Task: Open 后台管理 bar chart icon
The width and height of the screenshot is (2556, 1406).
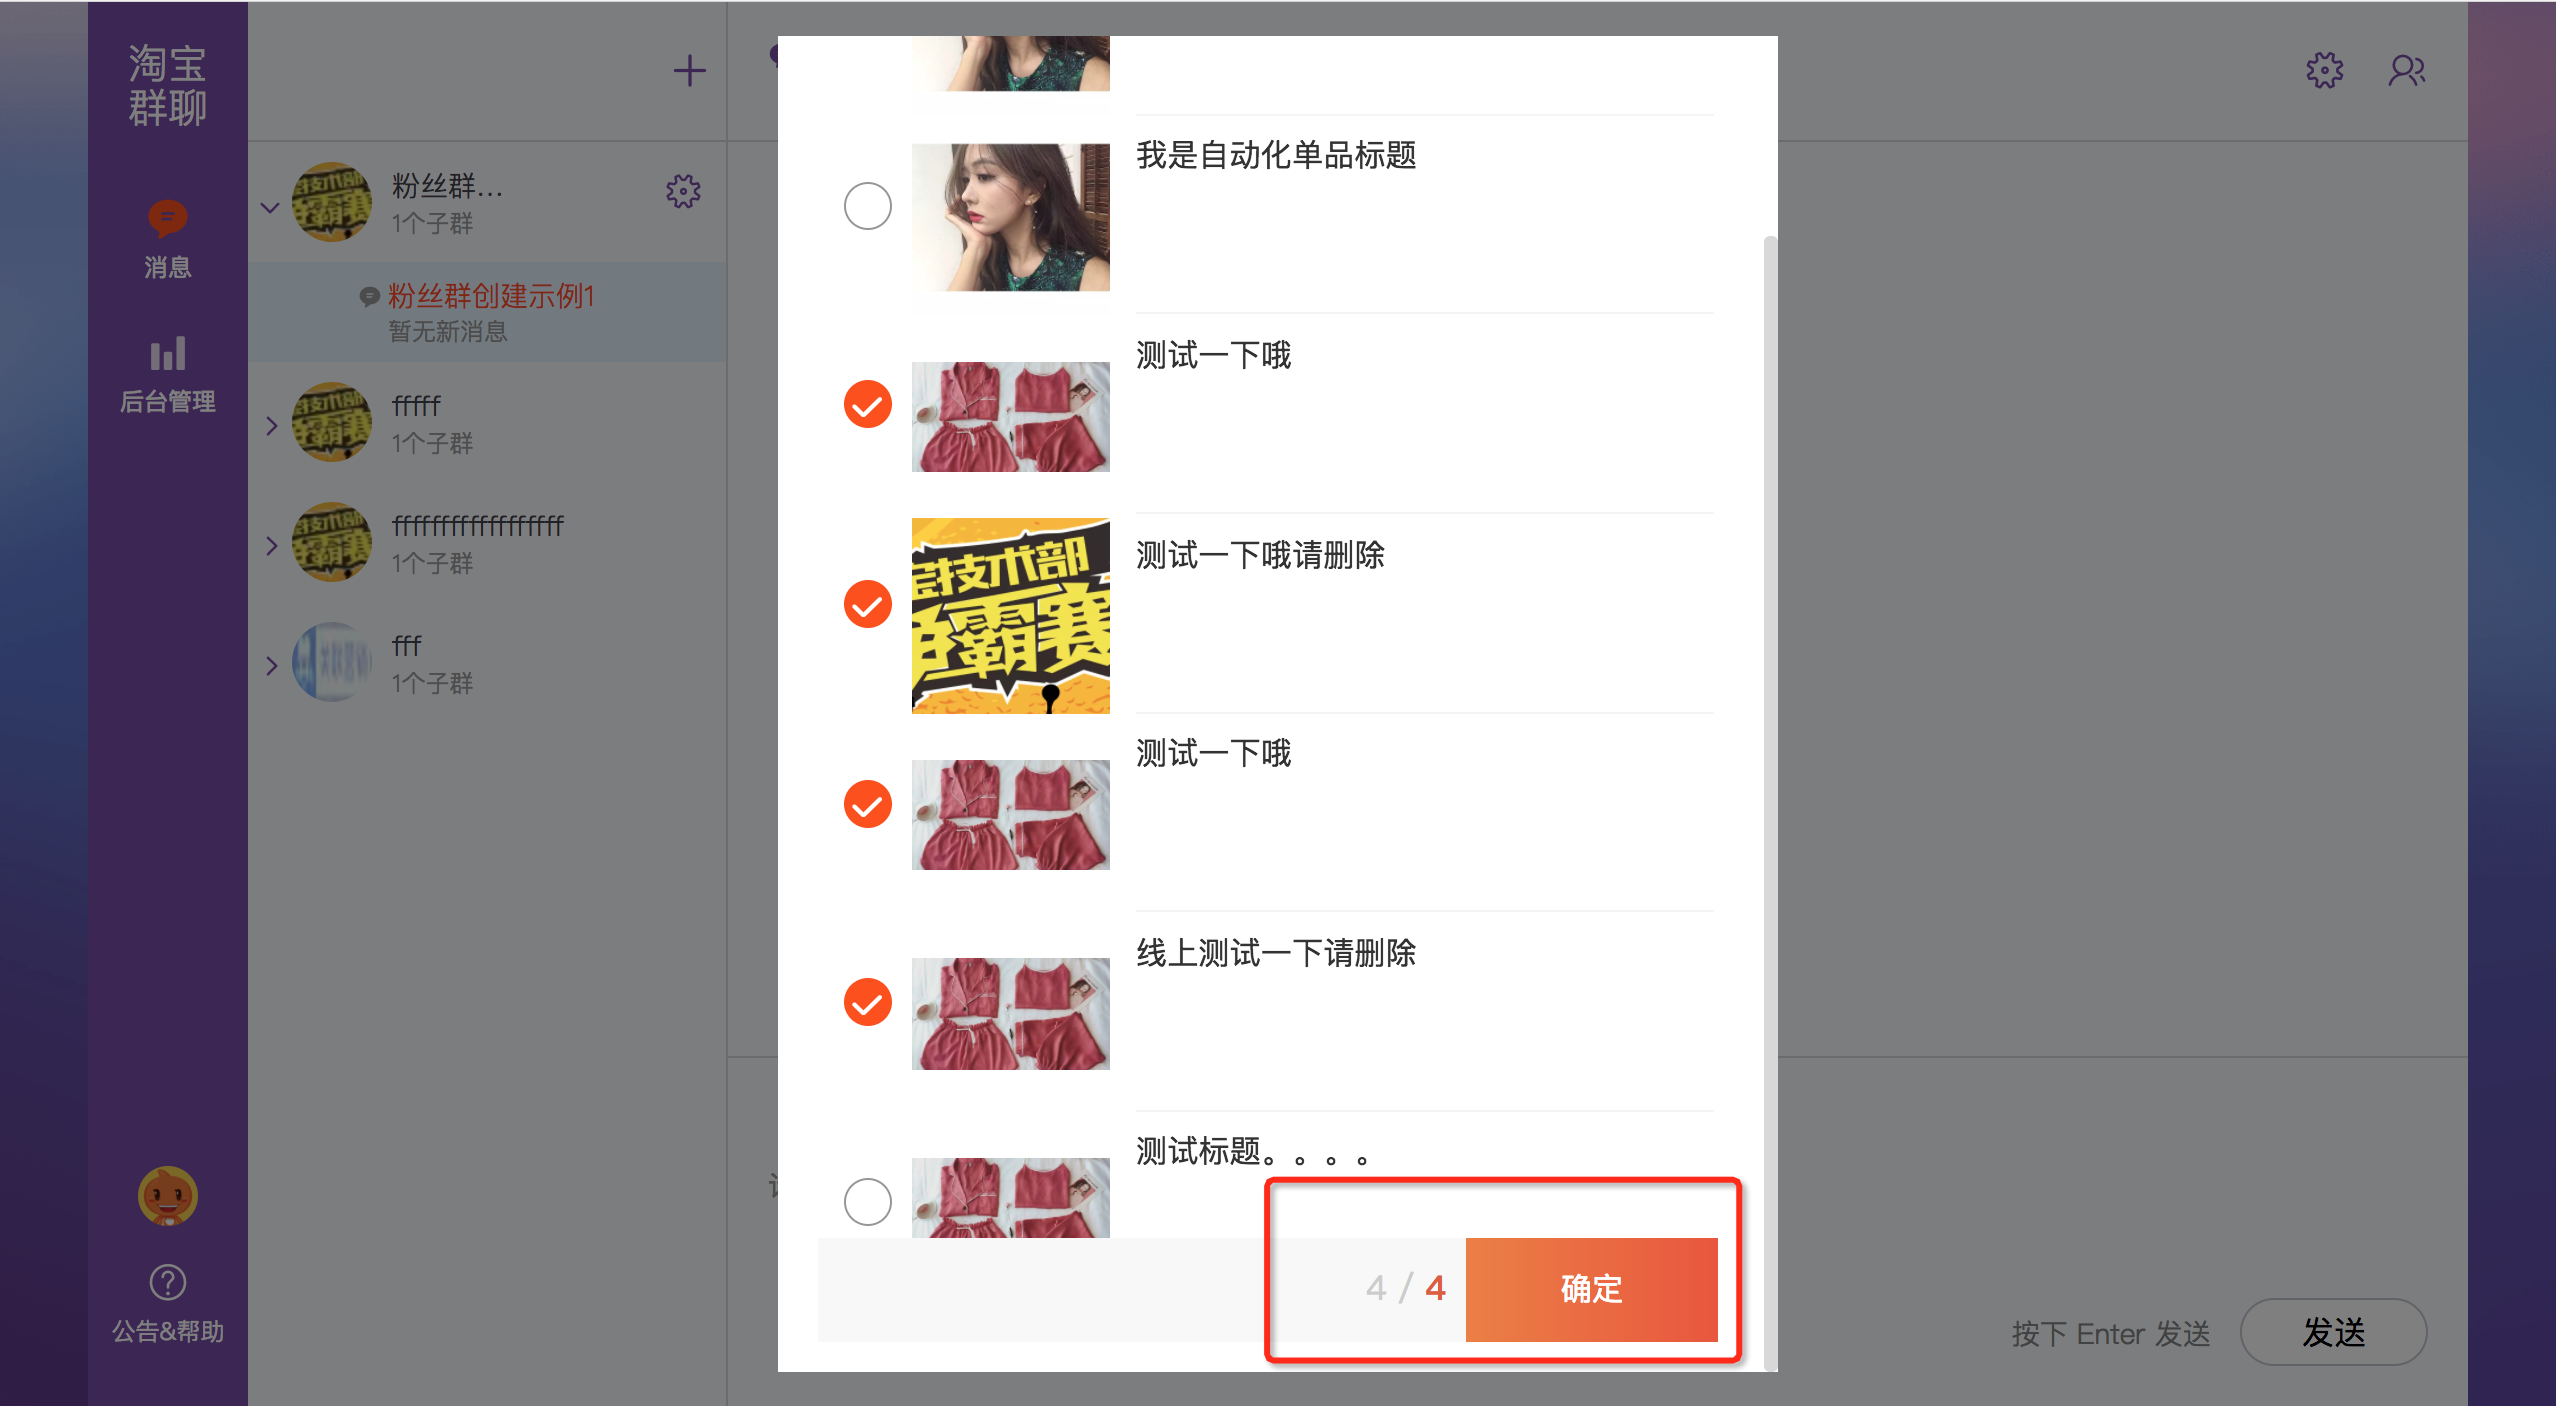Action: point(167,354)
